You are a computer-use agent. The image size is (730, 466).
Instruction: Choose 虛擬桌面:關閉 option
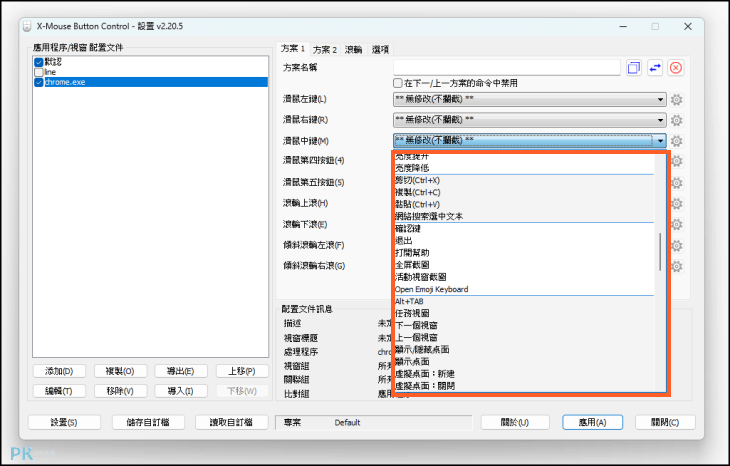point(524,386)
